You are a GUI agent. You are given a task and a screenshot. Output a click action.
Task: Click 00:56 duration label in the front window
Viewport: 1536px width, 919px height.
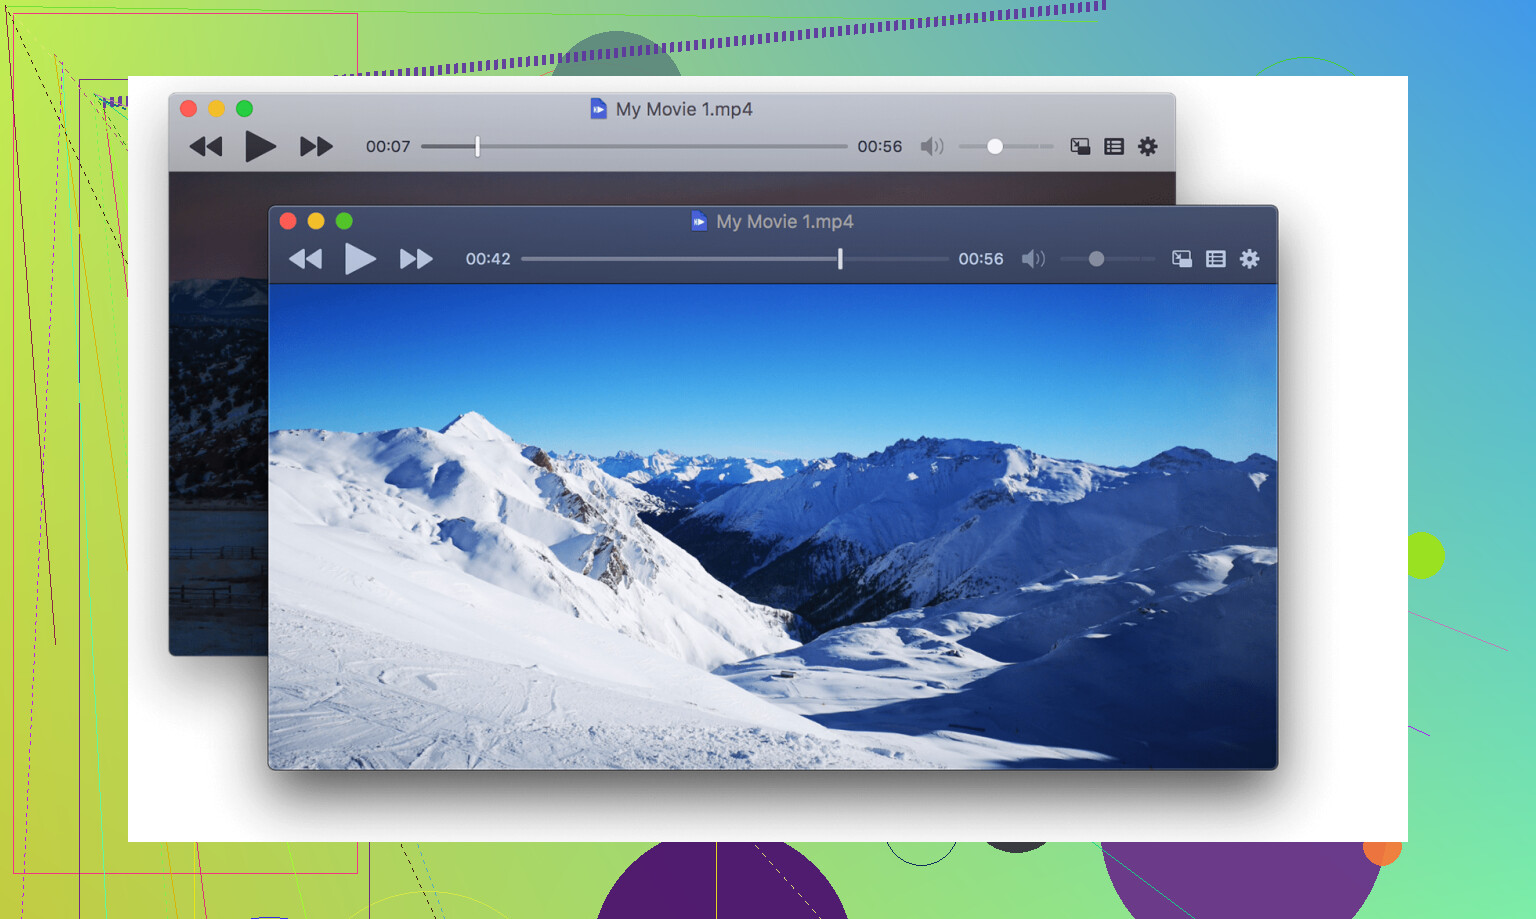tap(981, 259)
